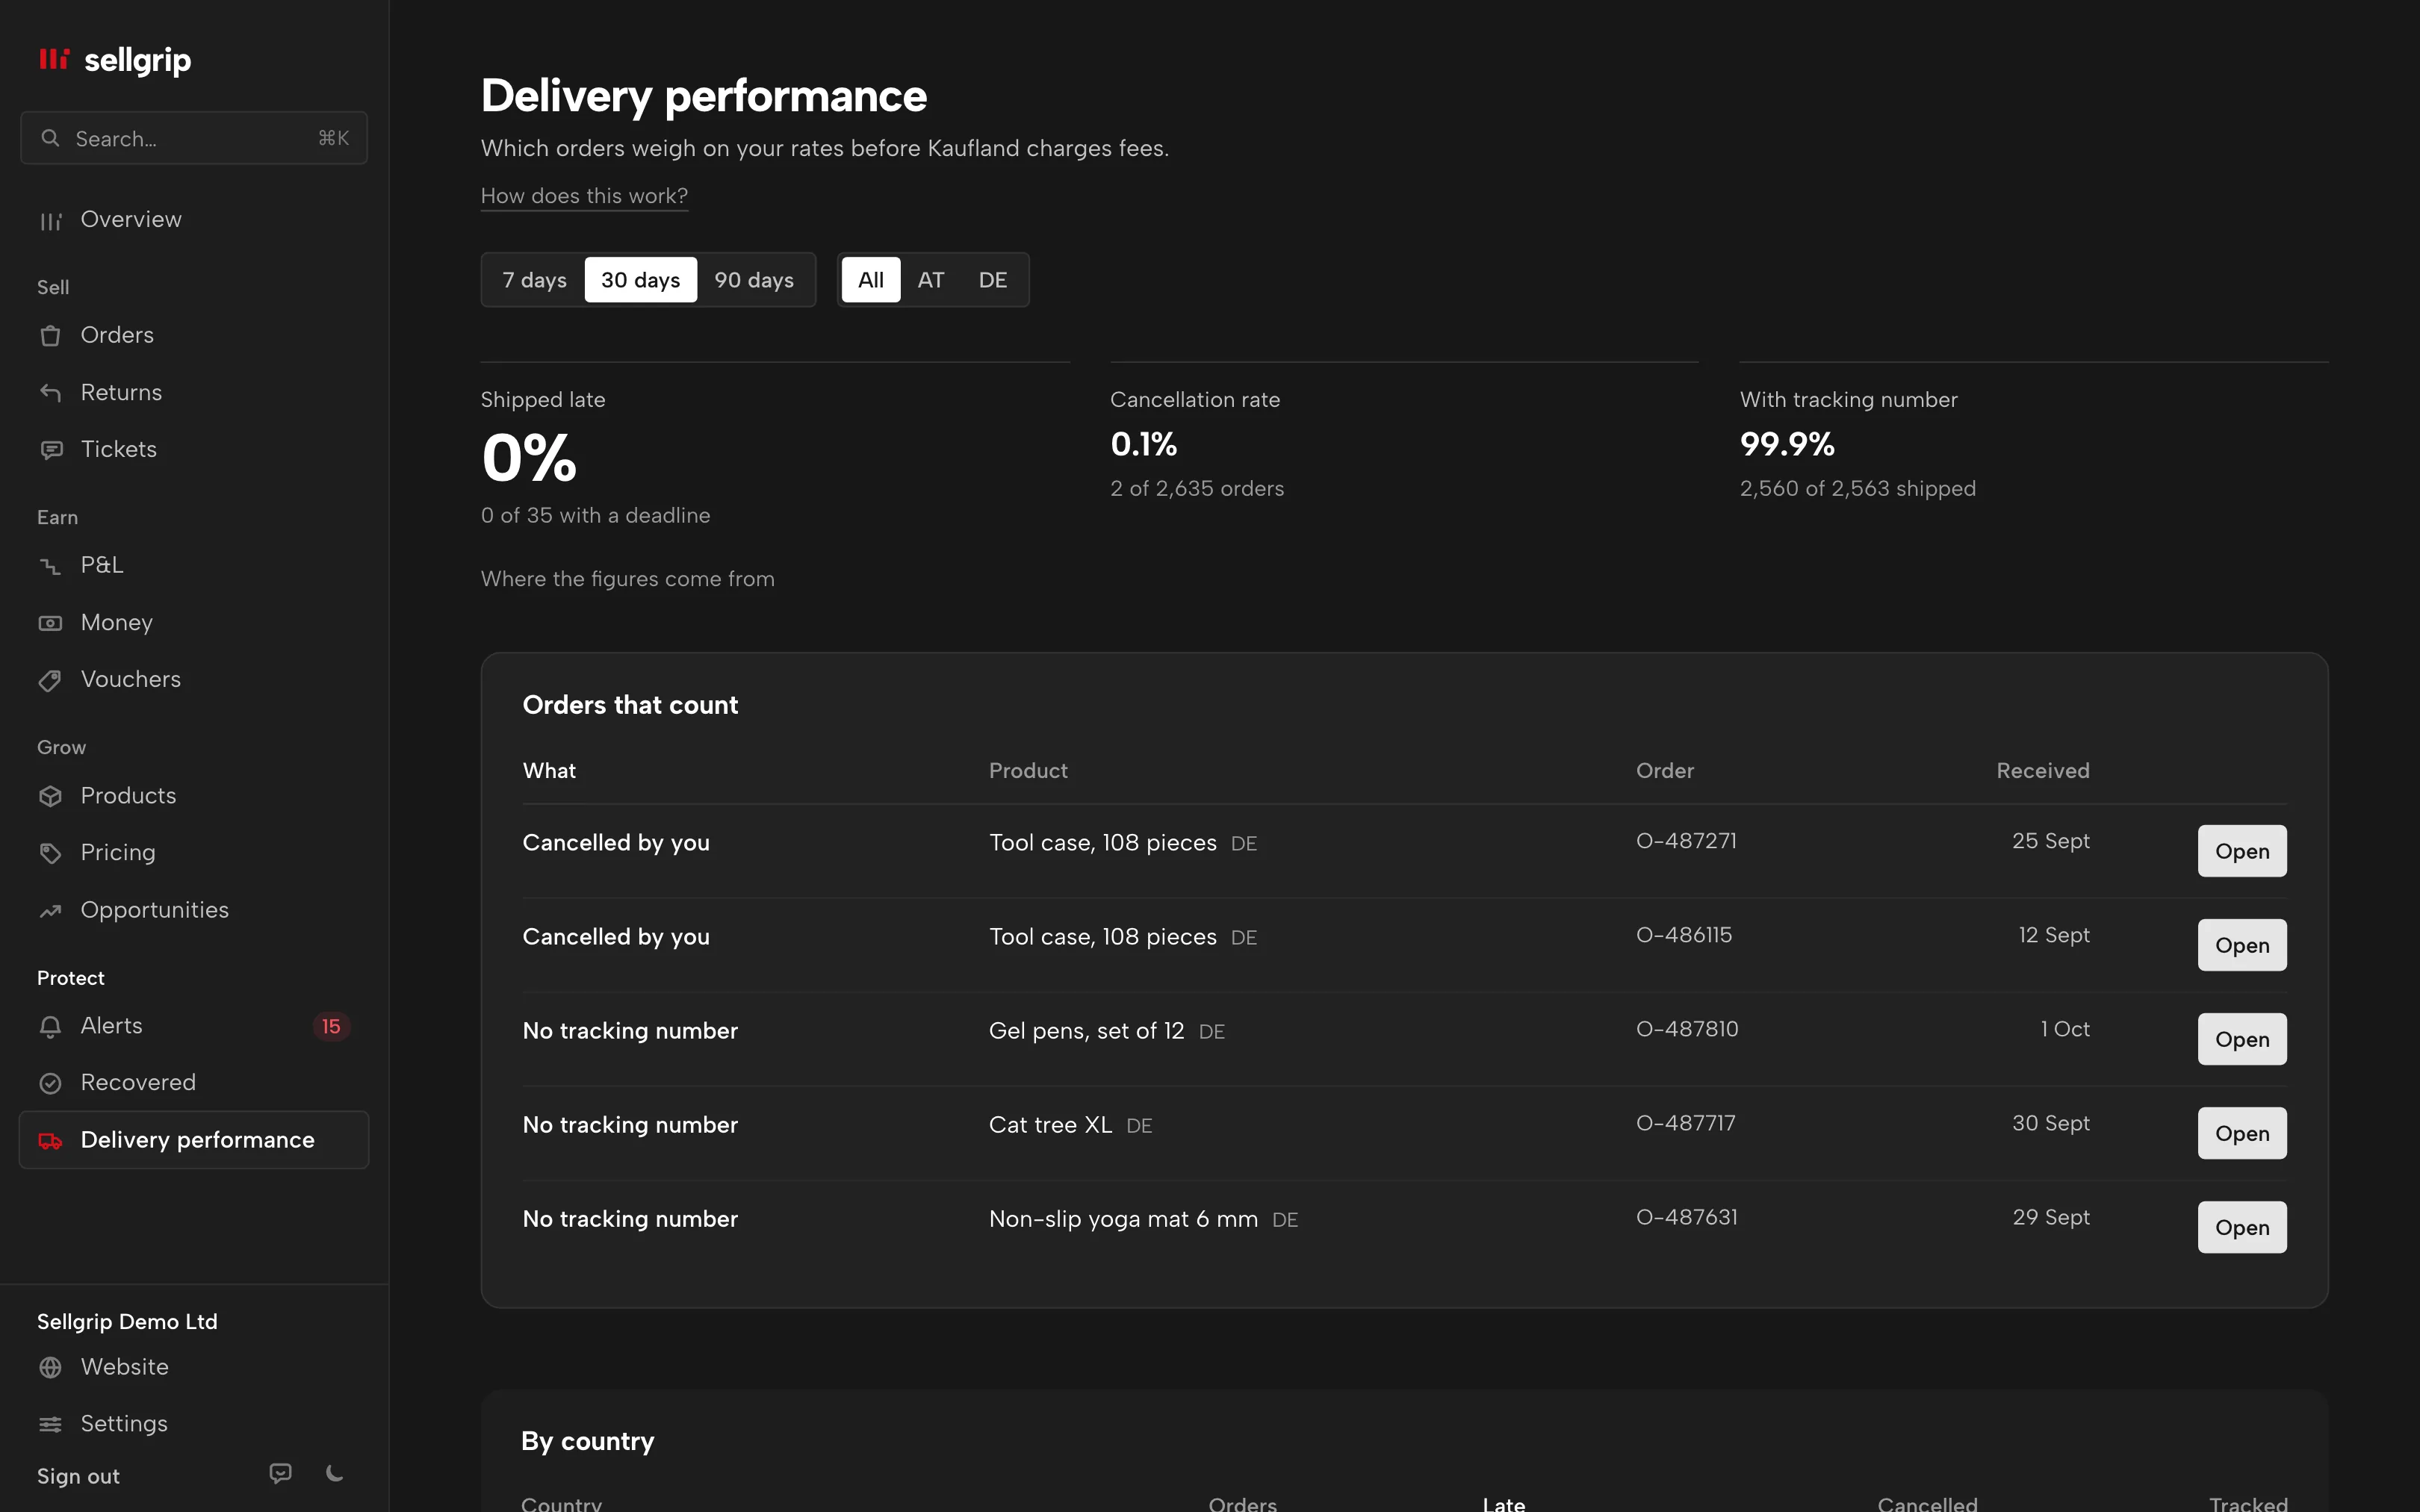Click the Alerts bell icon
The height and width of the screenshot is (1512, 2420).
click(x=50, y=1026)
